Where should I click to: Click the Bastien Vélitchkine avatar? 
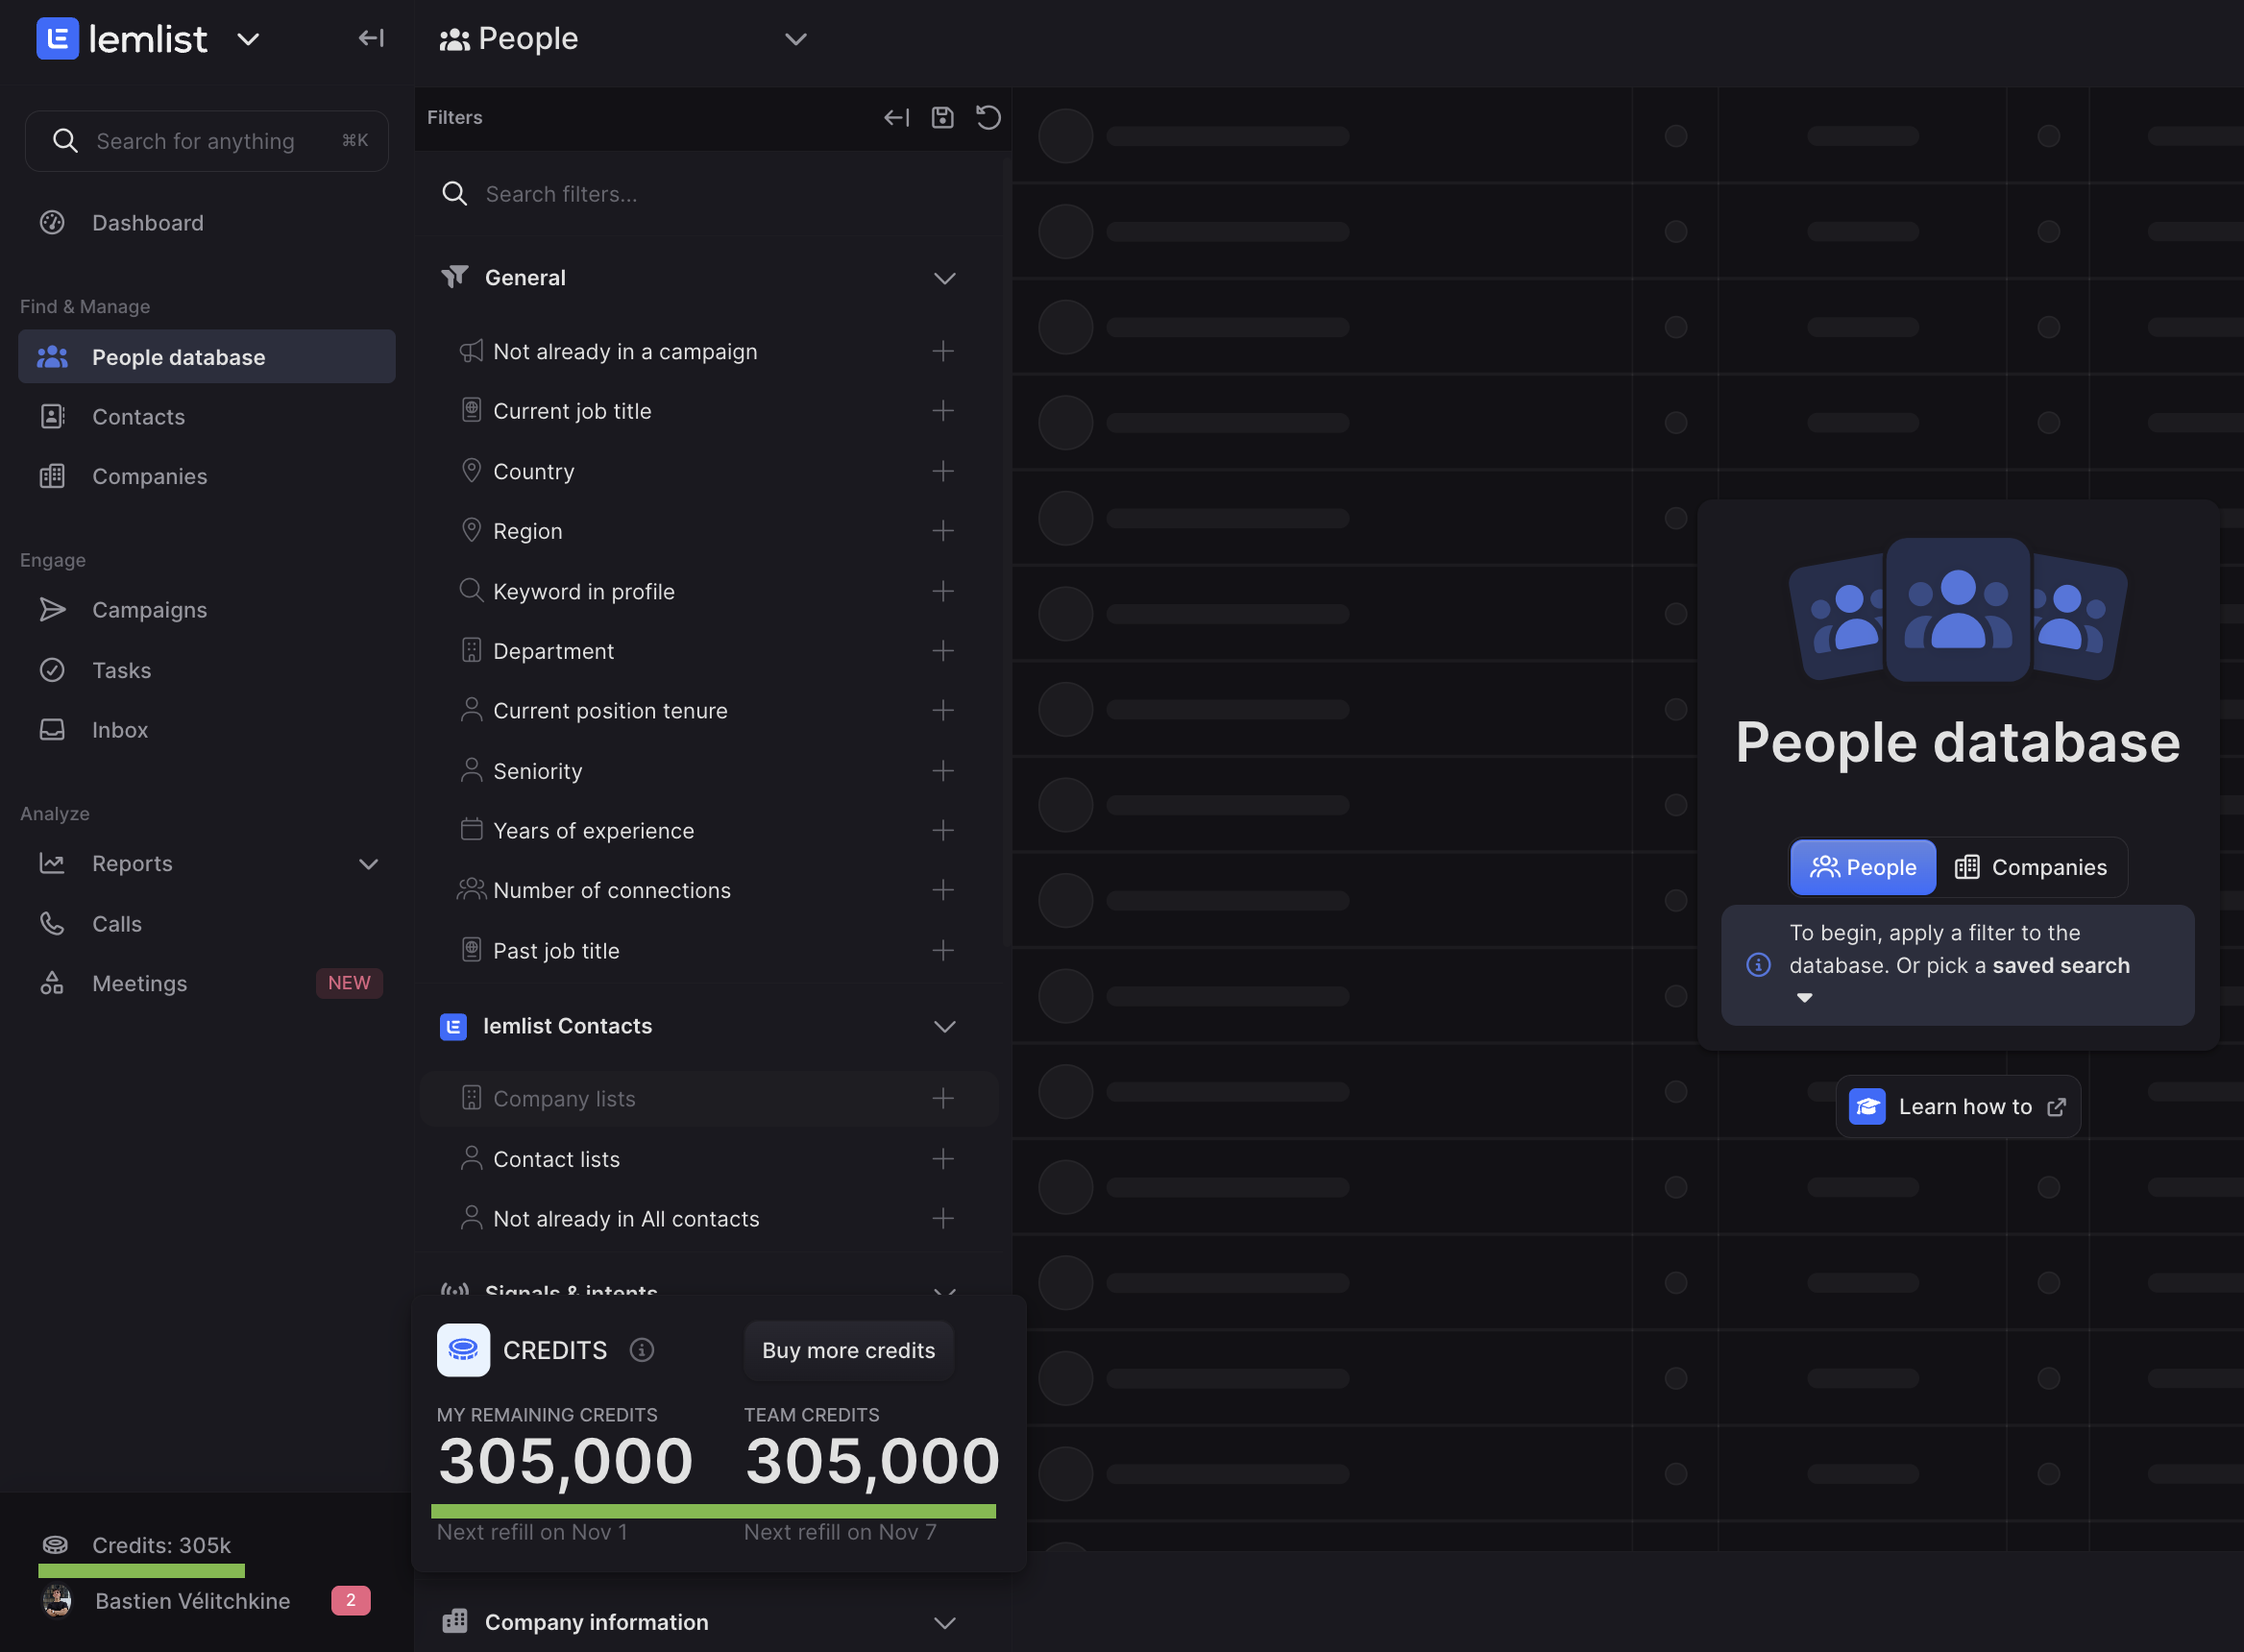(57, 1600)
